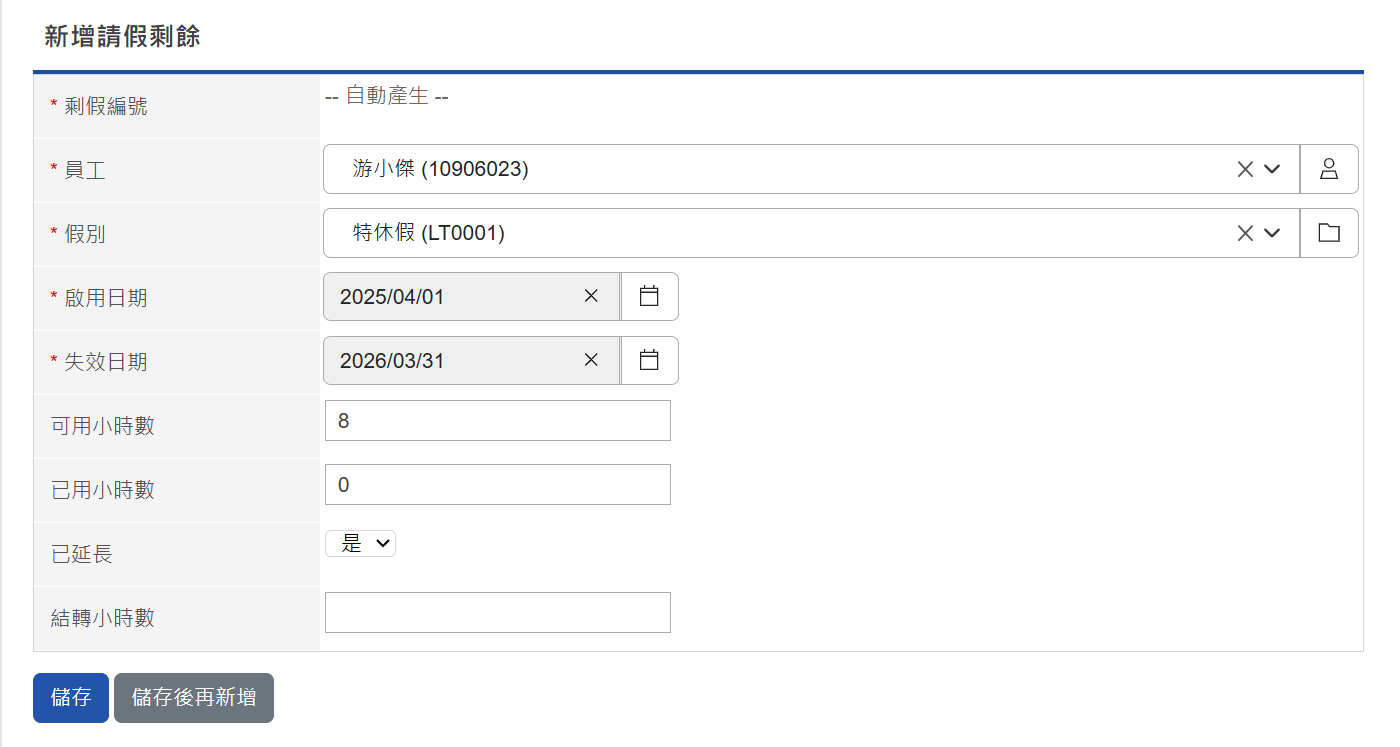Viewport: 1400px width, 747px height.
Task: Clear the 2025/04/01 start date
Action: click(x=591, y=296)
